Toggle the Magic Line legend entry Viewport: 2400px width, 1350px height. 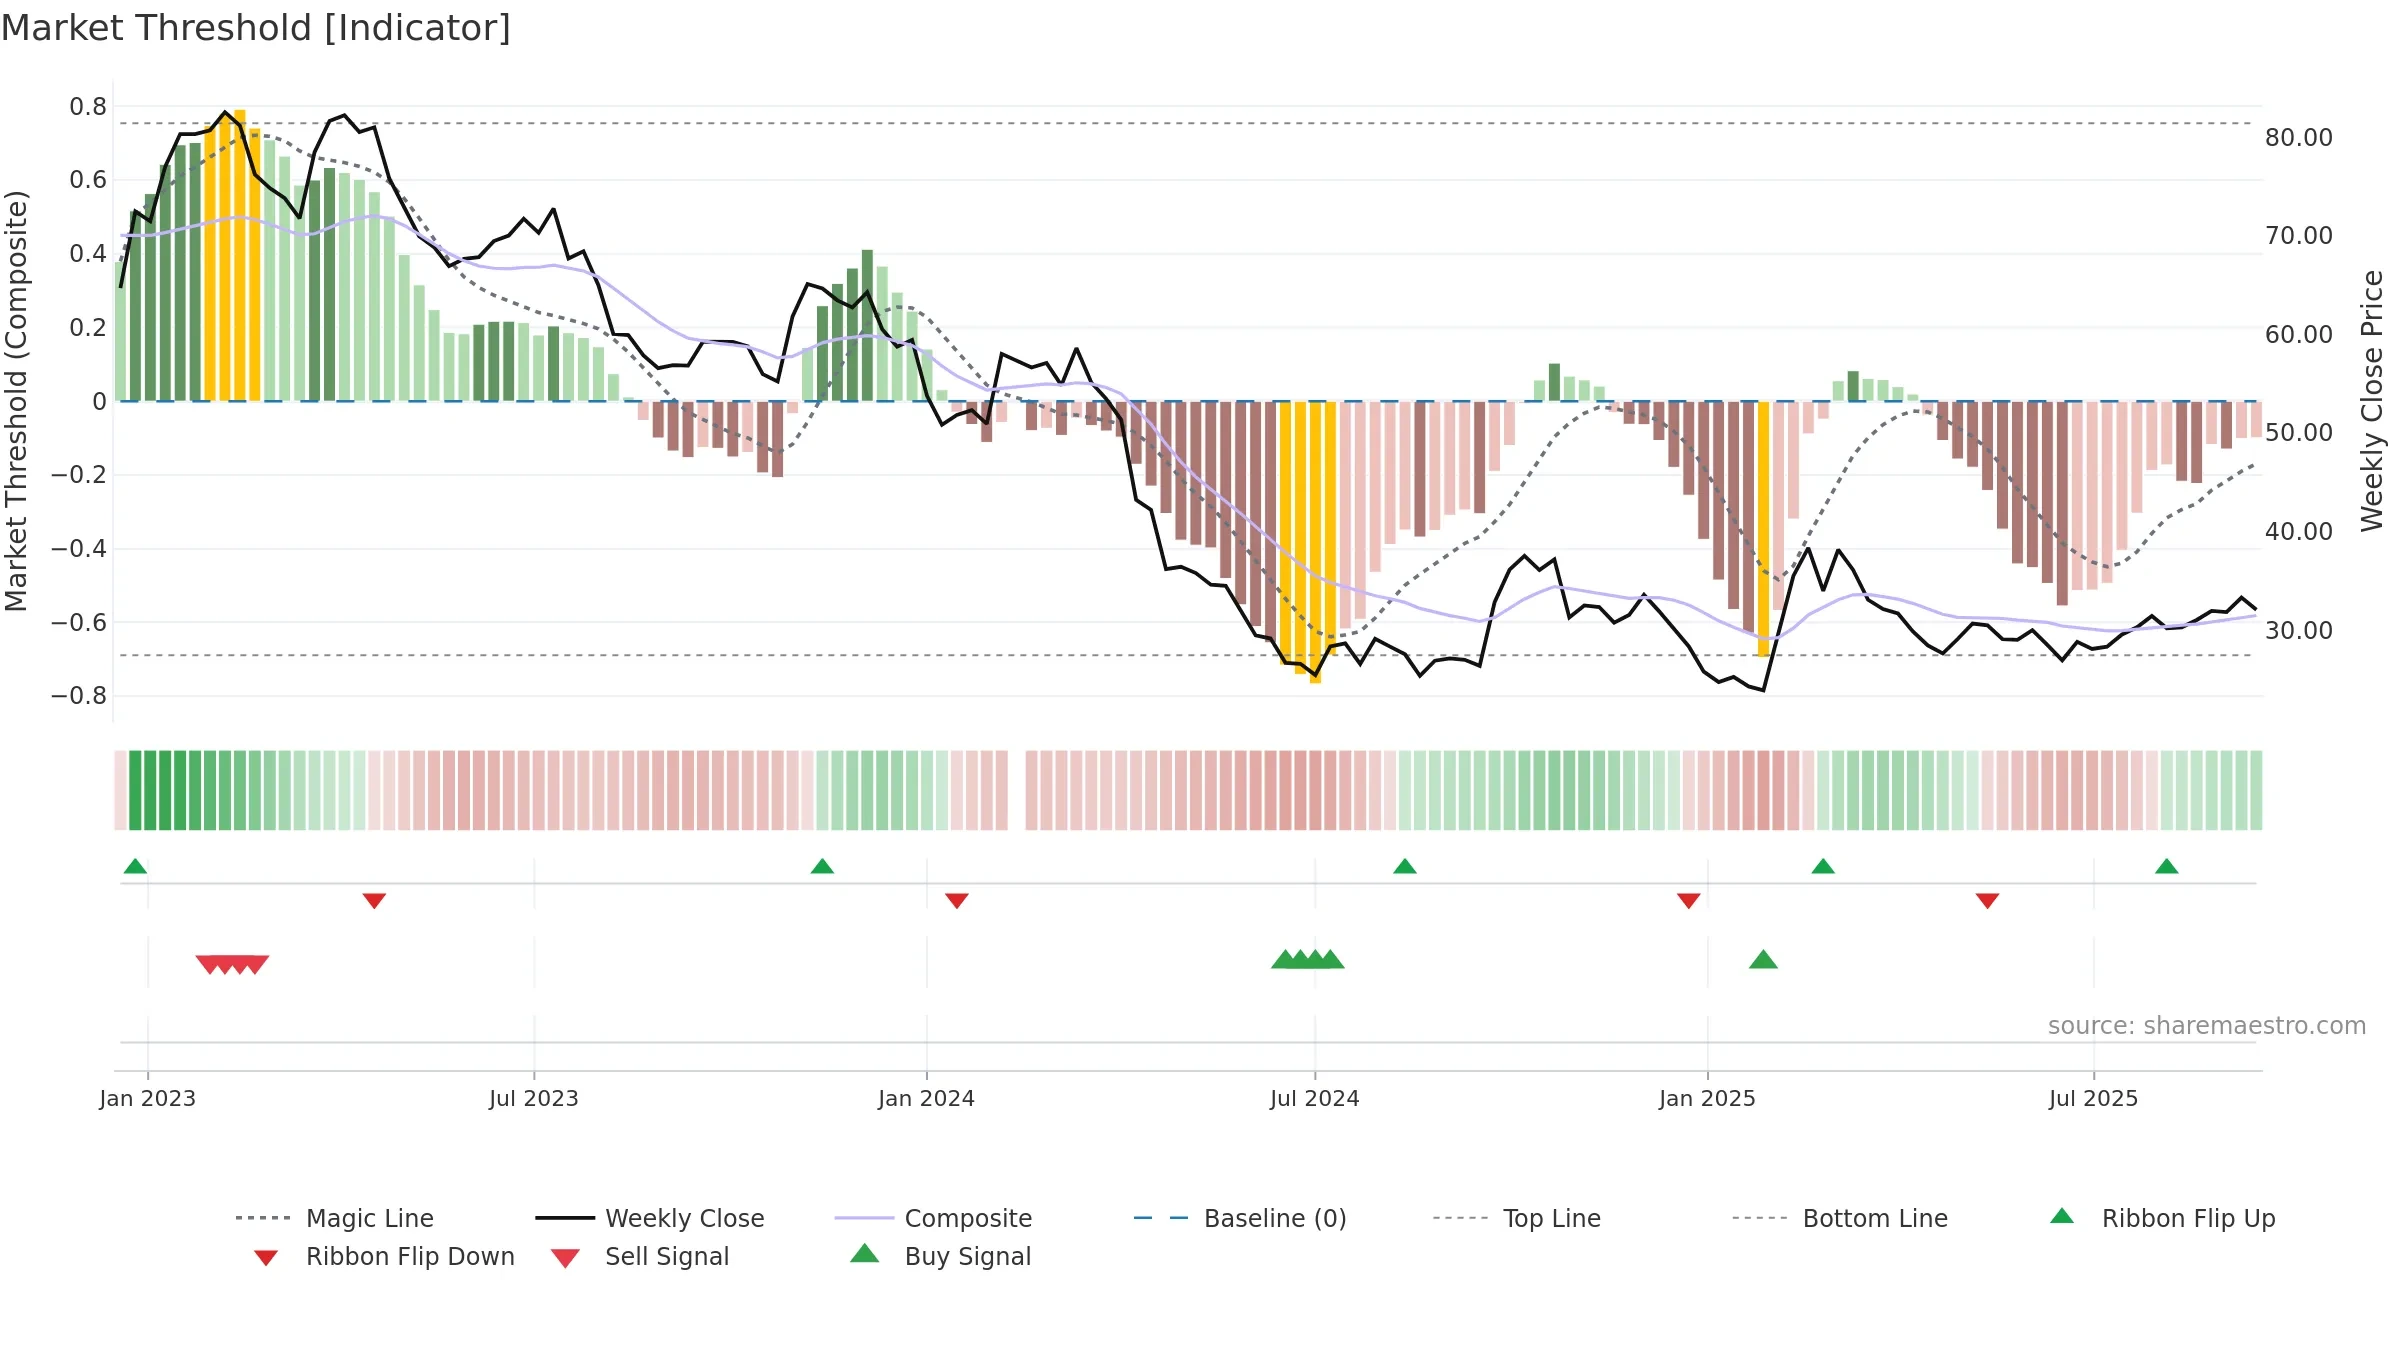coord(335,1218)
